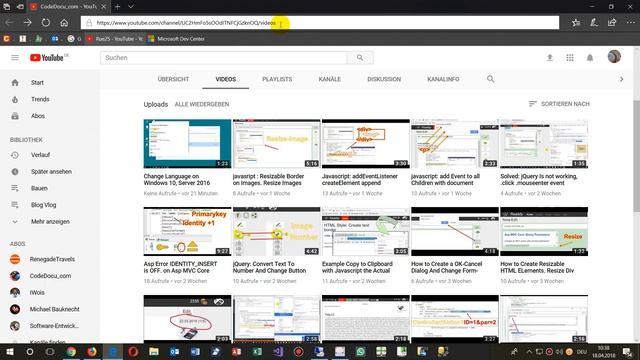Click the Start home icon in sidebar
Screen dimensions: 640x360
tap(15, 82)
